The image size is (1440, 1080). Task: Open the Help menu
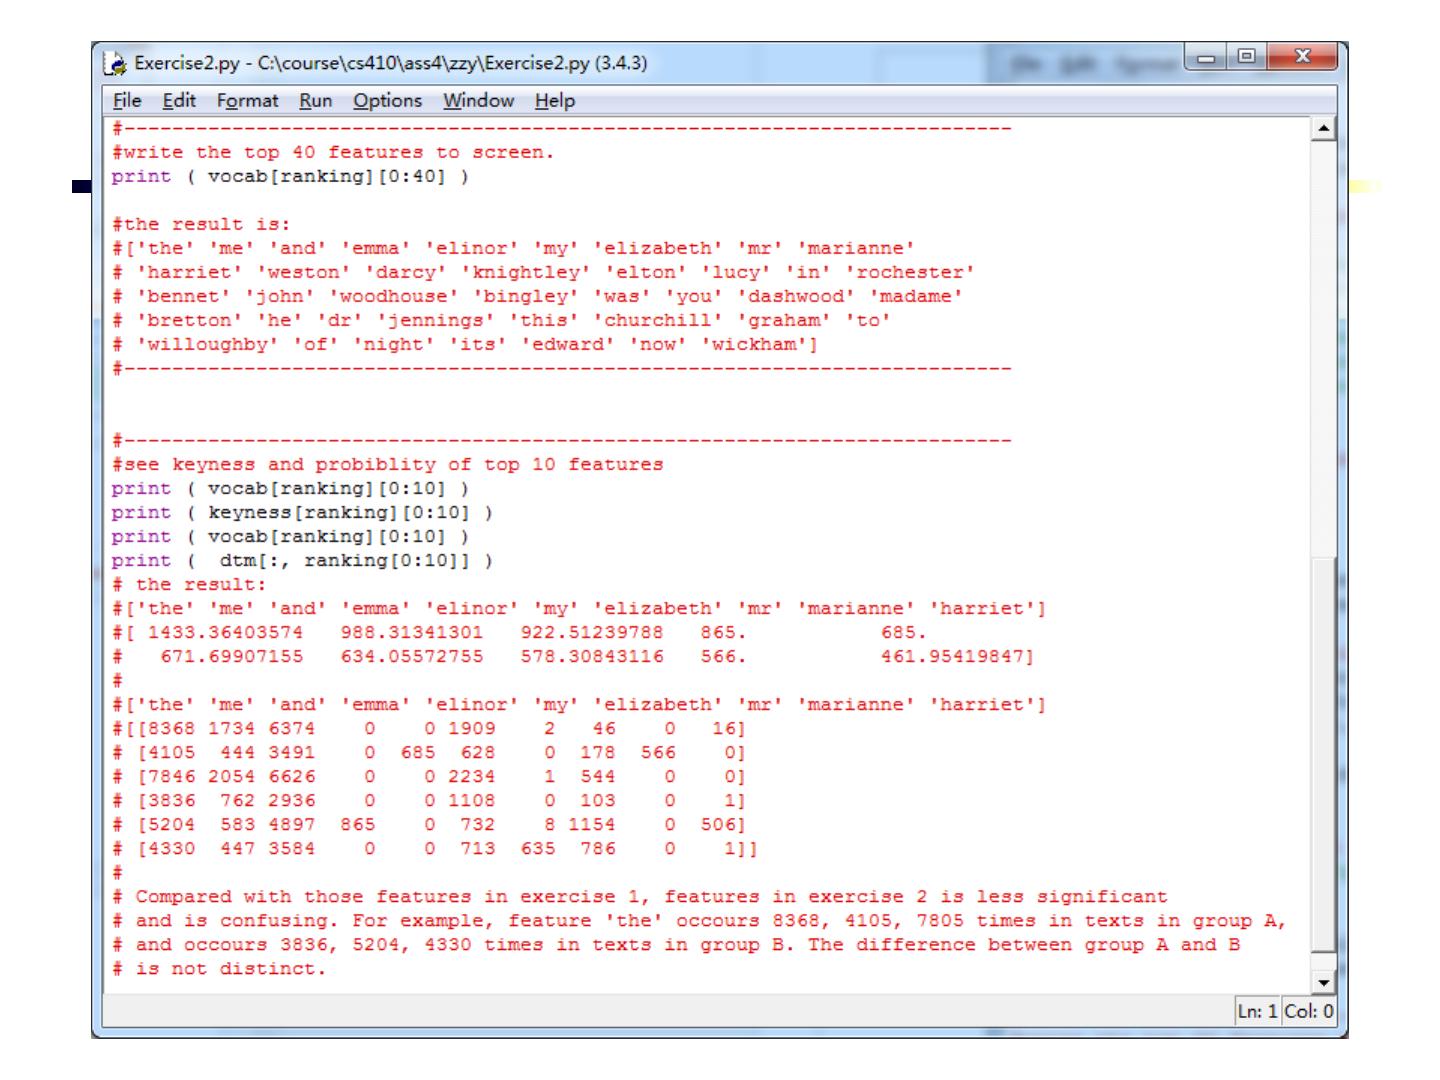click(x=554, y=101)
